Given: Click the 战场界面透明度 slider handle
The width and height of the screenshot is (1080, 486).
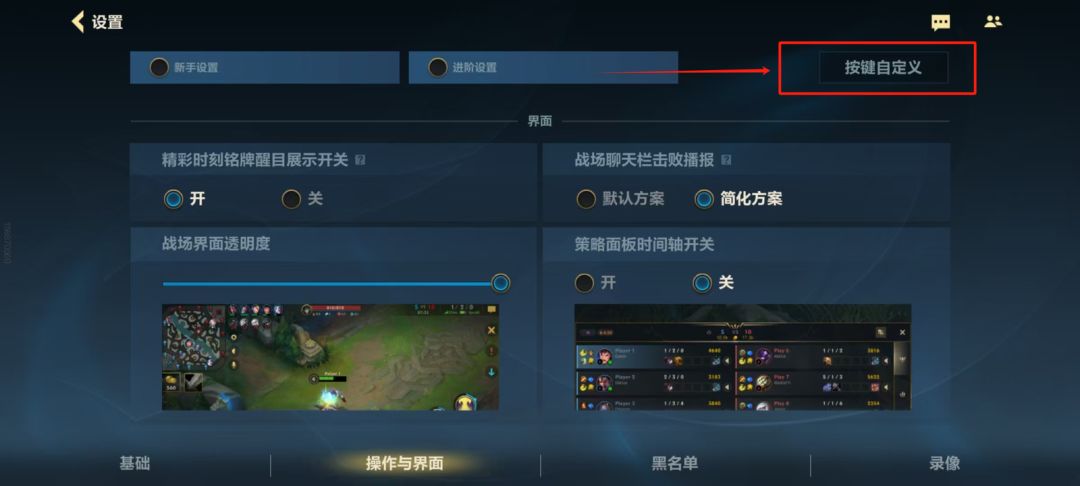Looking at the screenshot, I should 501,283.
